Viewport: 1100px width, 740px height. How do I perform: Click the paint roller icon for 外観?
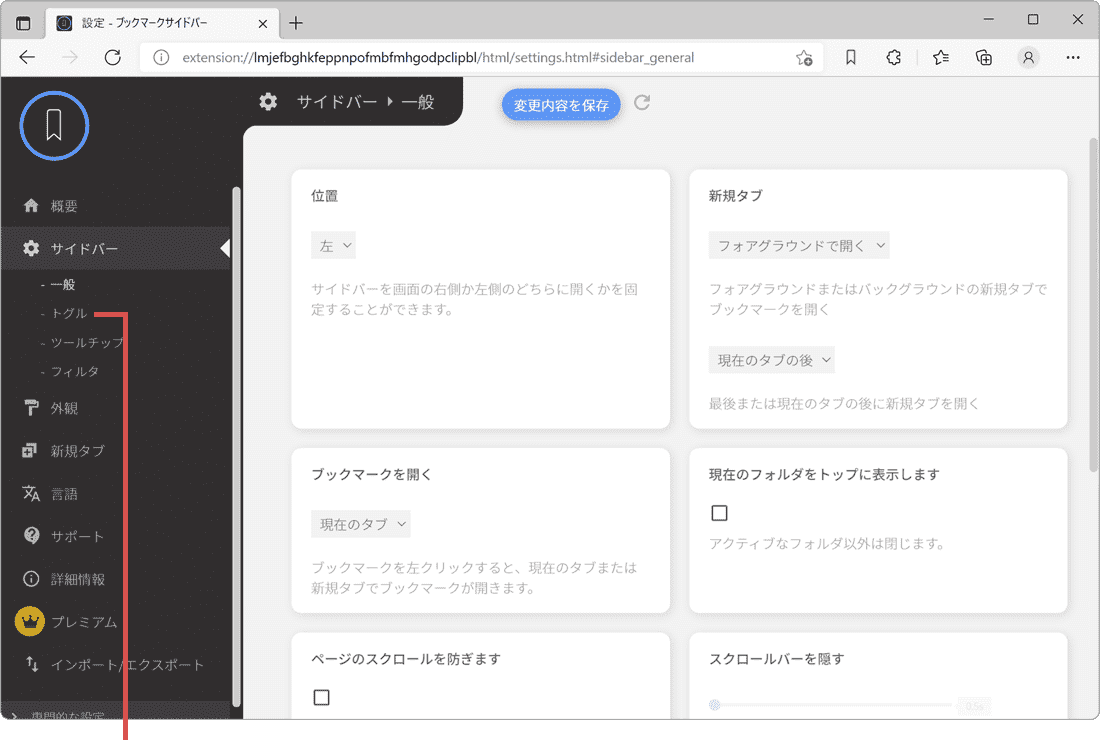coord(31,408)
